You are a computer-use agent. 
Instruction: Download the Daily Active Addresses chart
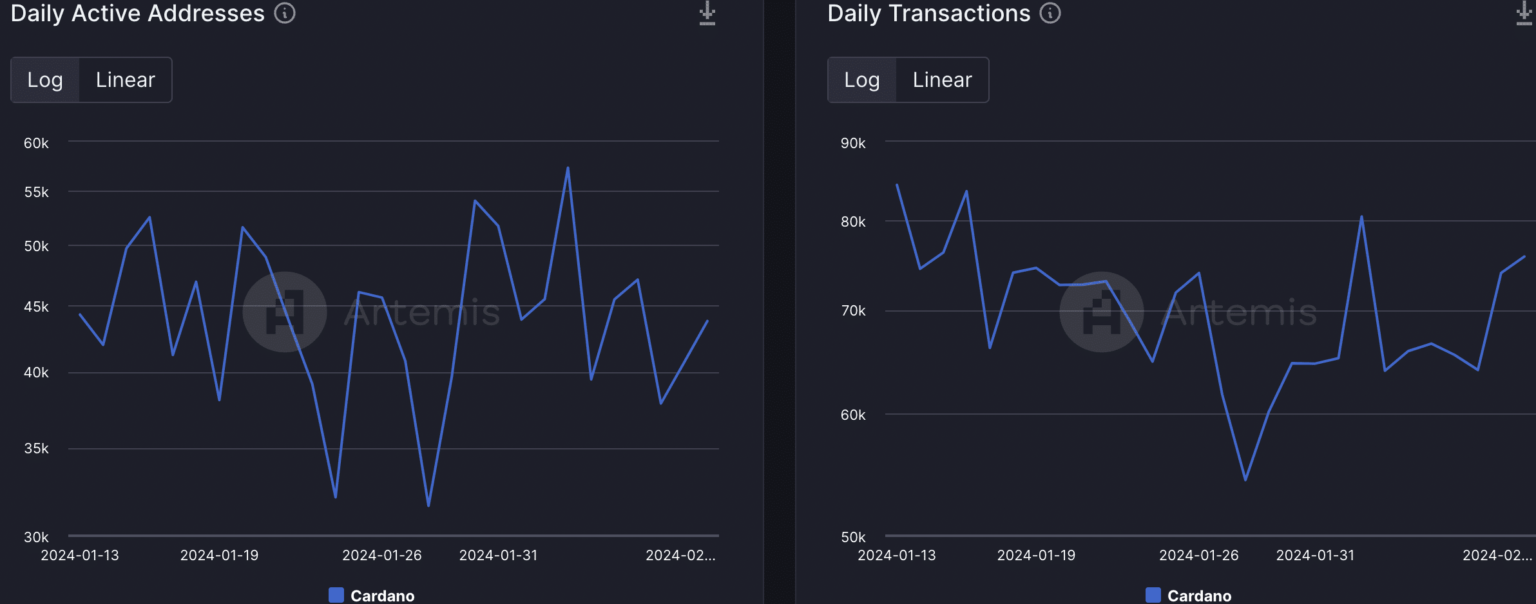click(707, 14)
